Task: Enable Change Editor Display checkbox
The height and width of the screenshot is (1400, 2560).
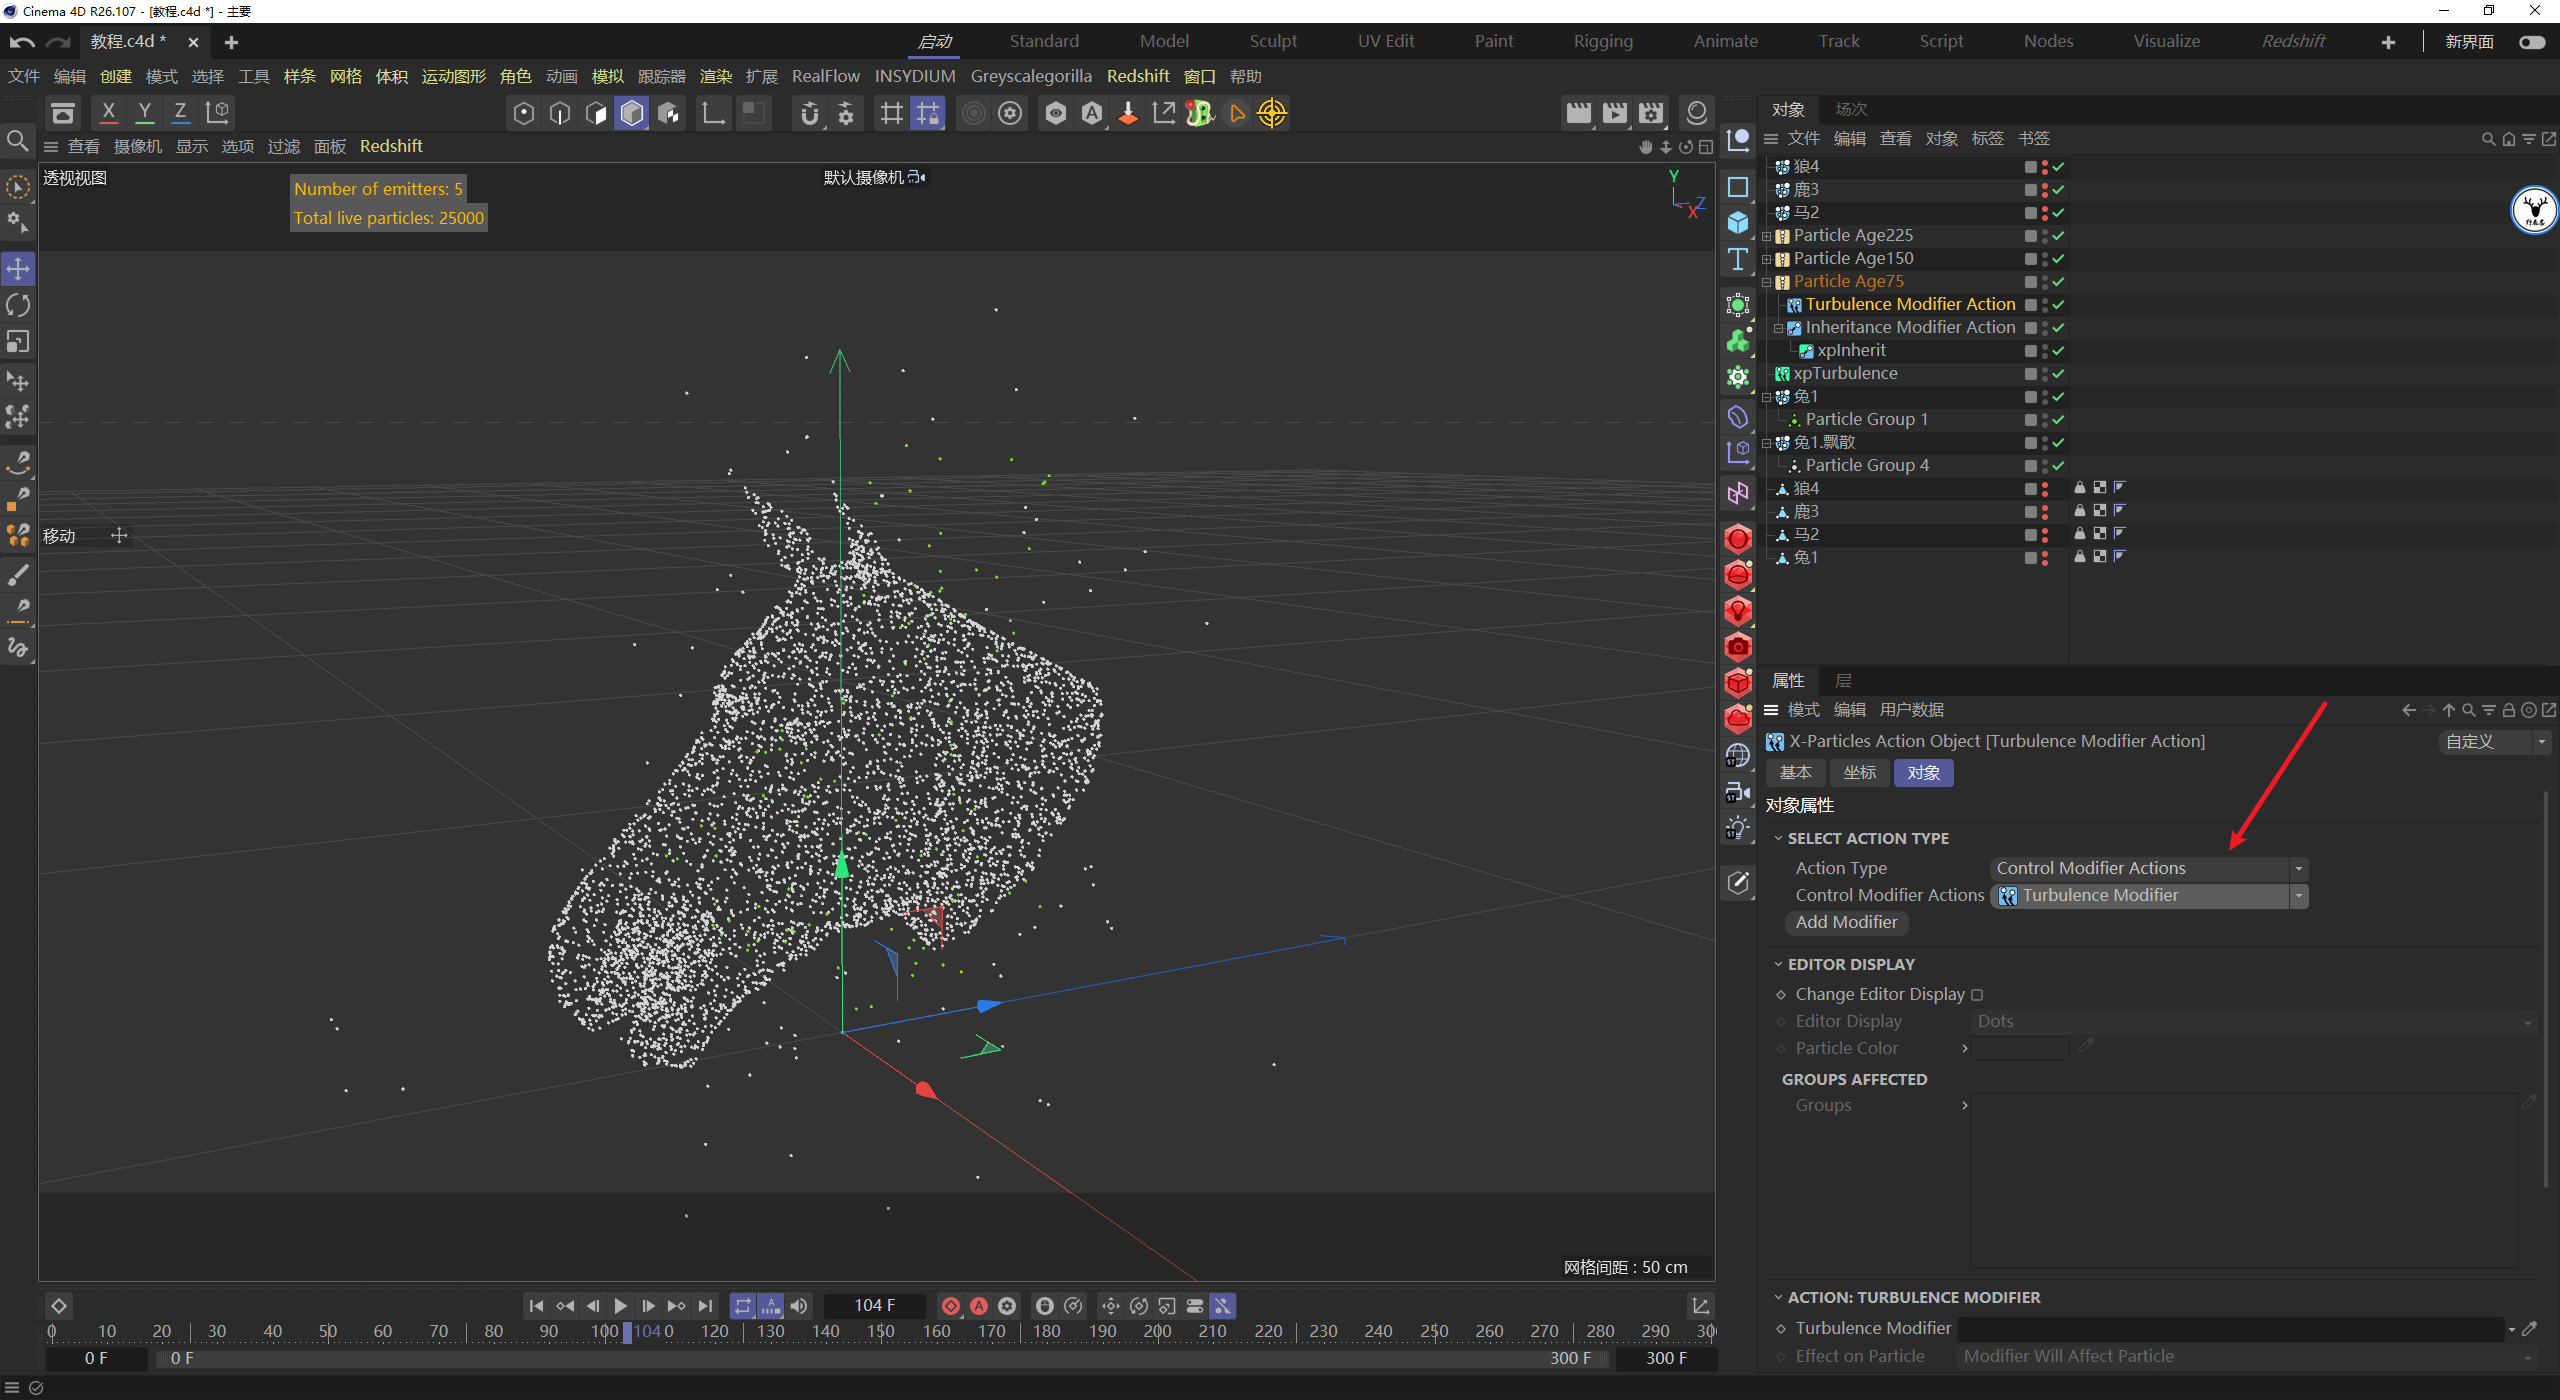Action: [x=1977, y=995]
